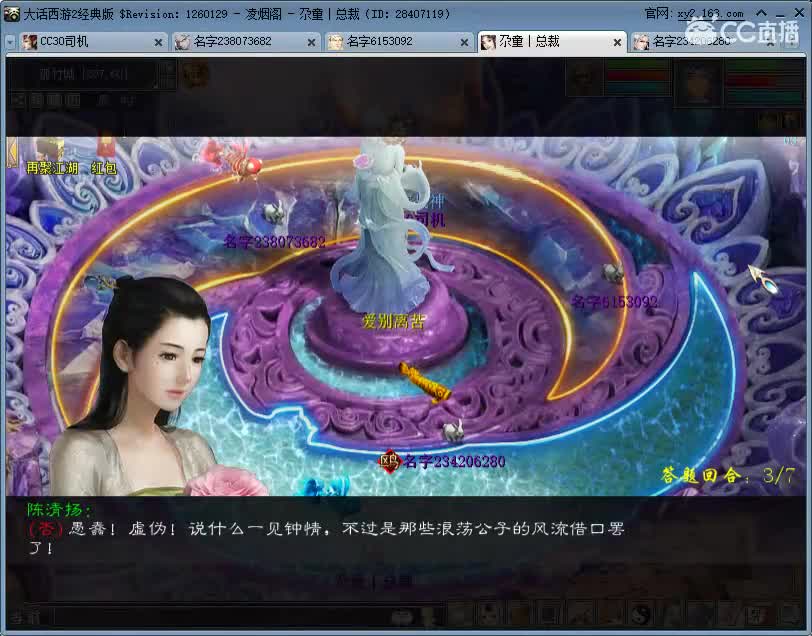Click the red diamond guild badge icon
This screenshot has width=812, height=636.
click(389, 460)
